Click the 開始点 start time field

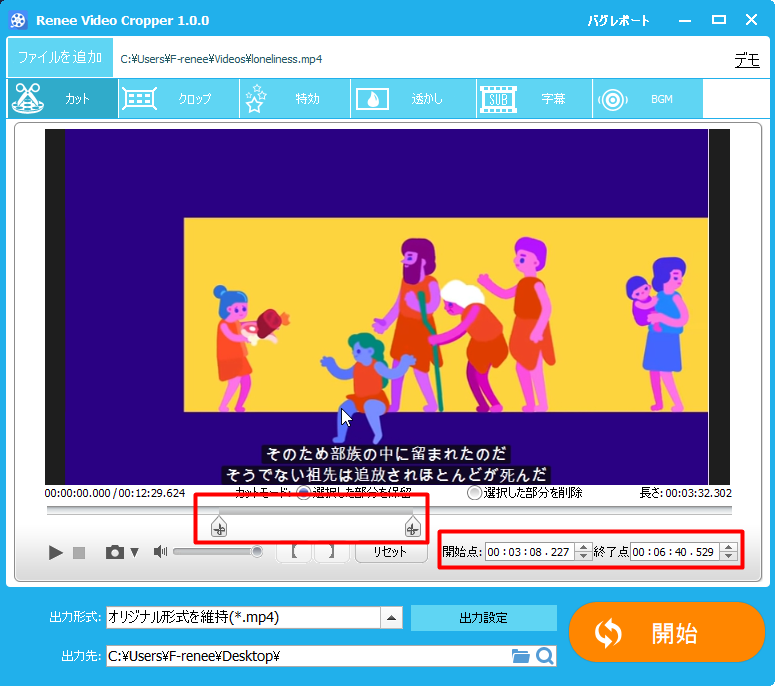point(529,552)
